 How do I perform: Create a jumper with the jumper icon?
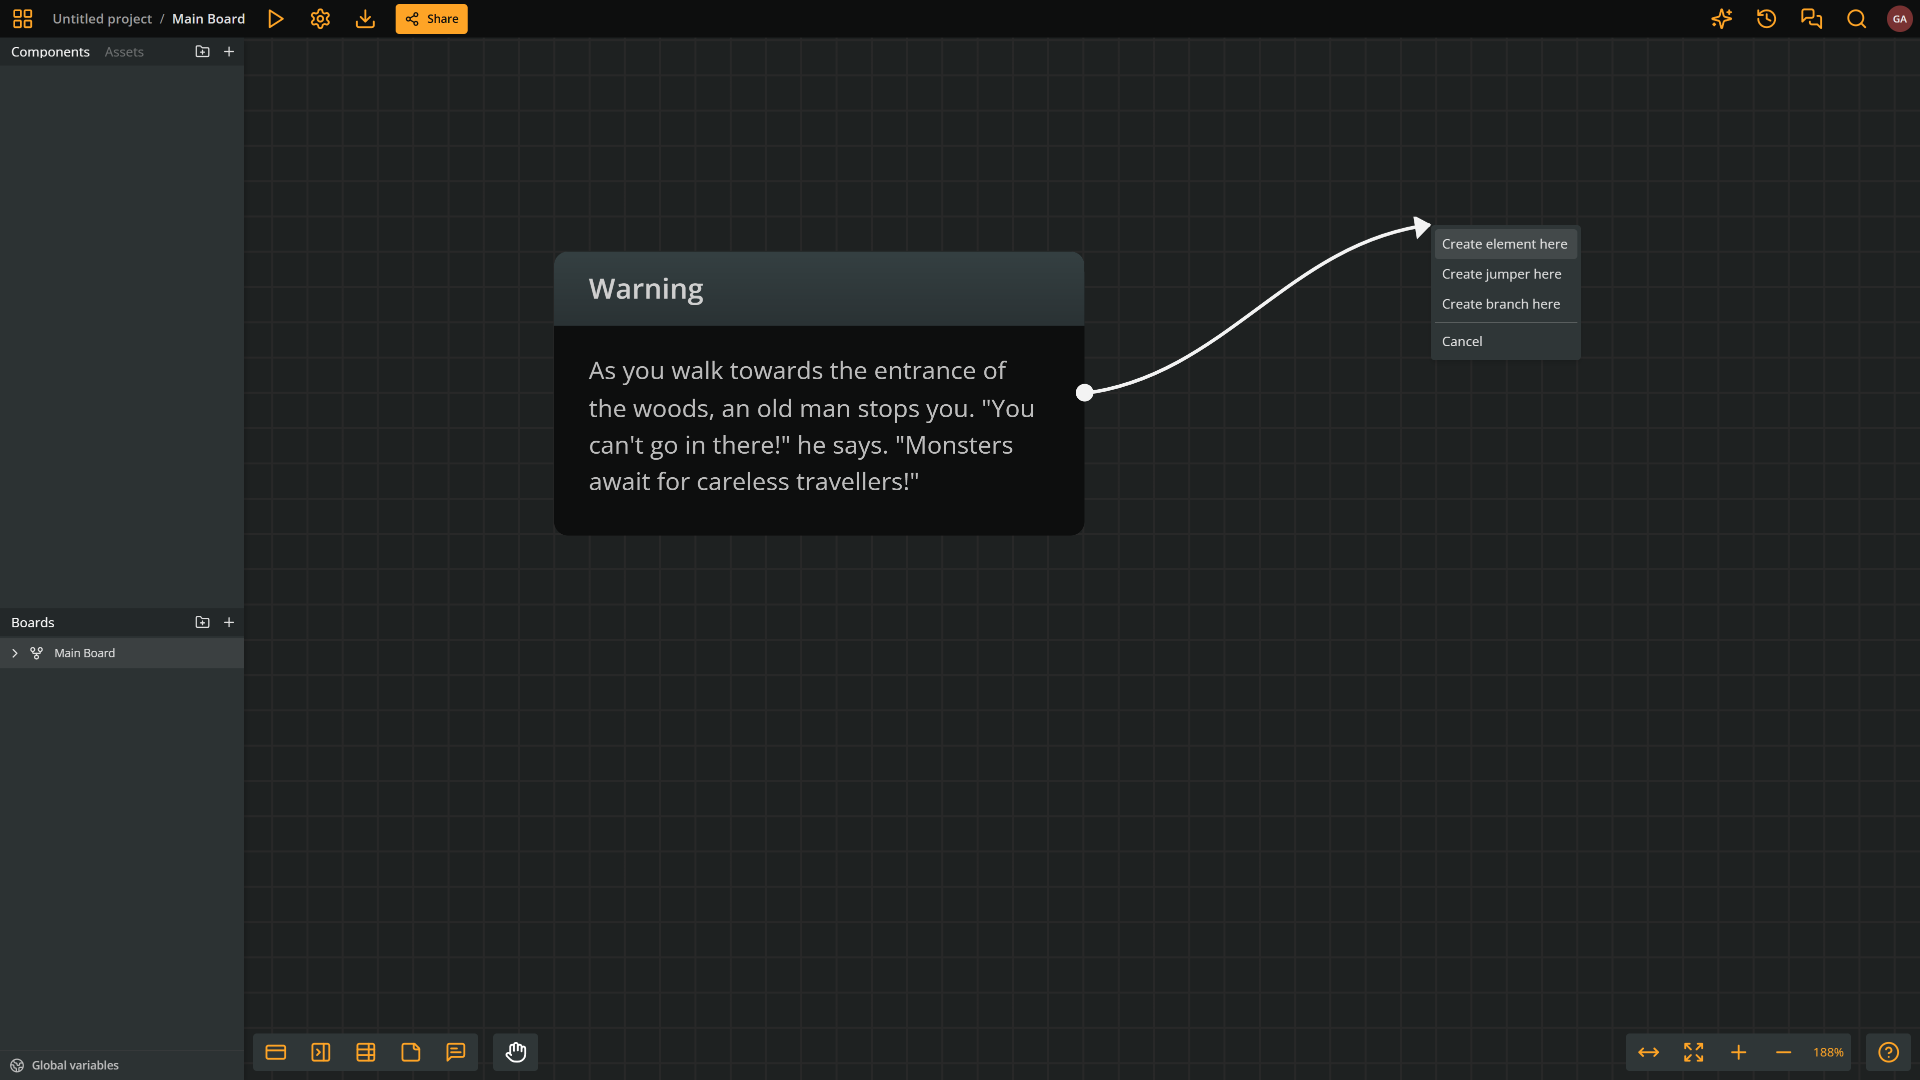(320, 1052)
